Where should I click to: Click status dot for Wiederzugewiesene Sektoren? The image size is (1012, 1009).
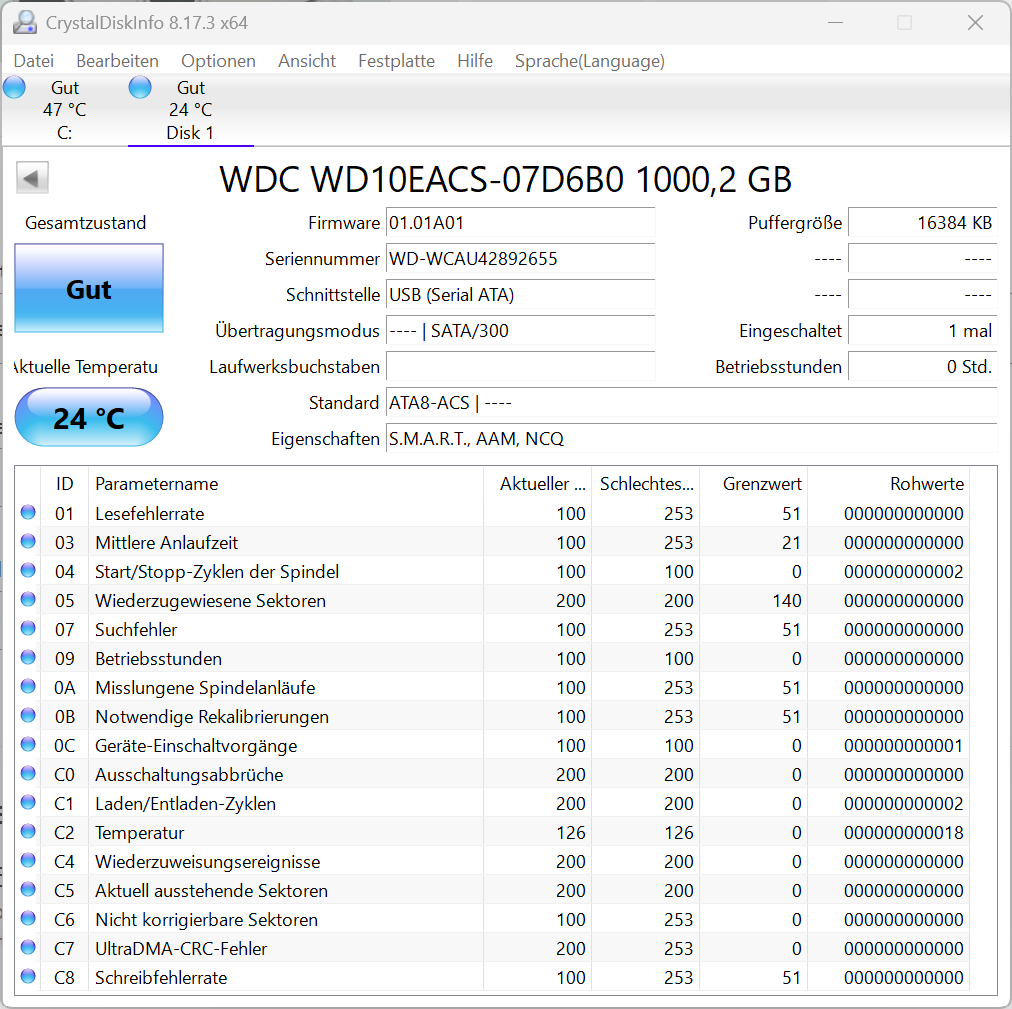(28, 600)
